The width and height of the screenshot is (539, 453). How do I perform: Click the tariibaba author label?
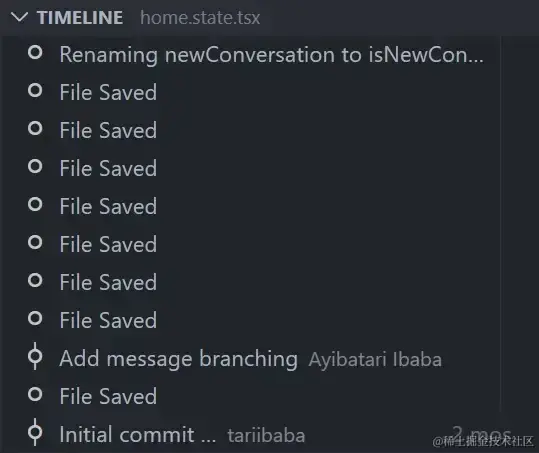(x=266, y=435)
